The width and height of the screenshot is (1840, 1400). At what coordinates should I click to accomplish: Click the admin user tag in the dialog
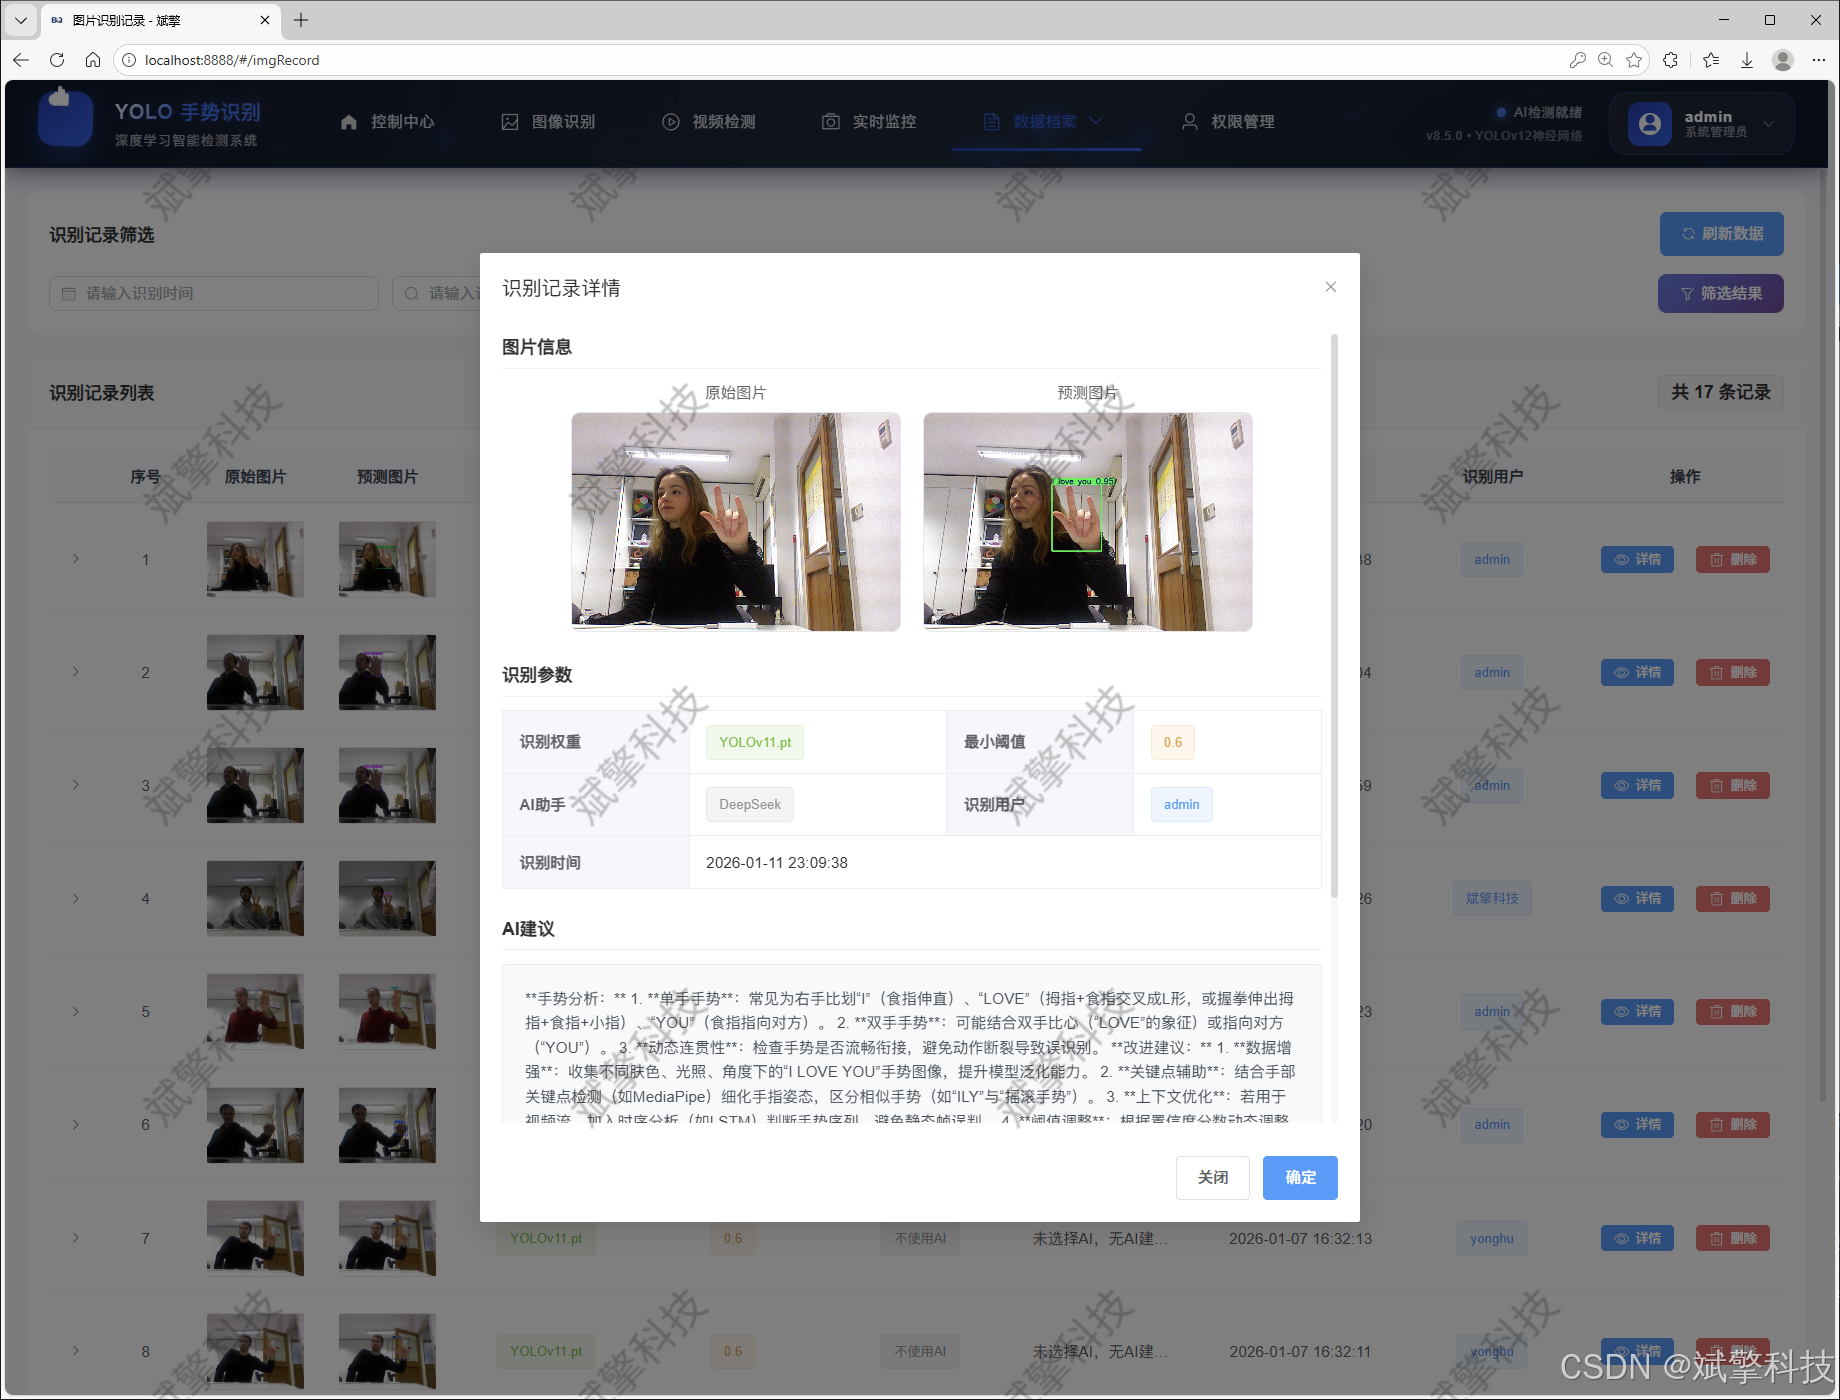pyautogui.click(x=1181, y=804)
